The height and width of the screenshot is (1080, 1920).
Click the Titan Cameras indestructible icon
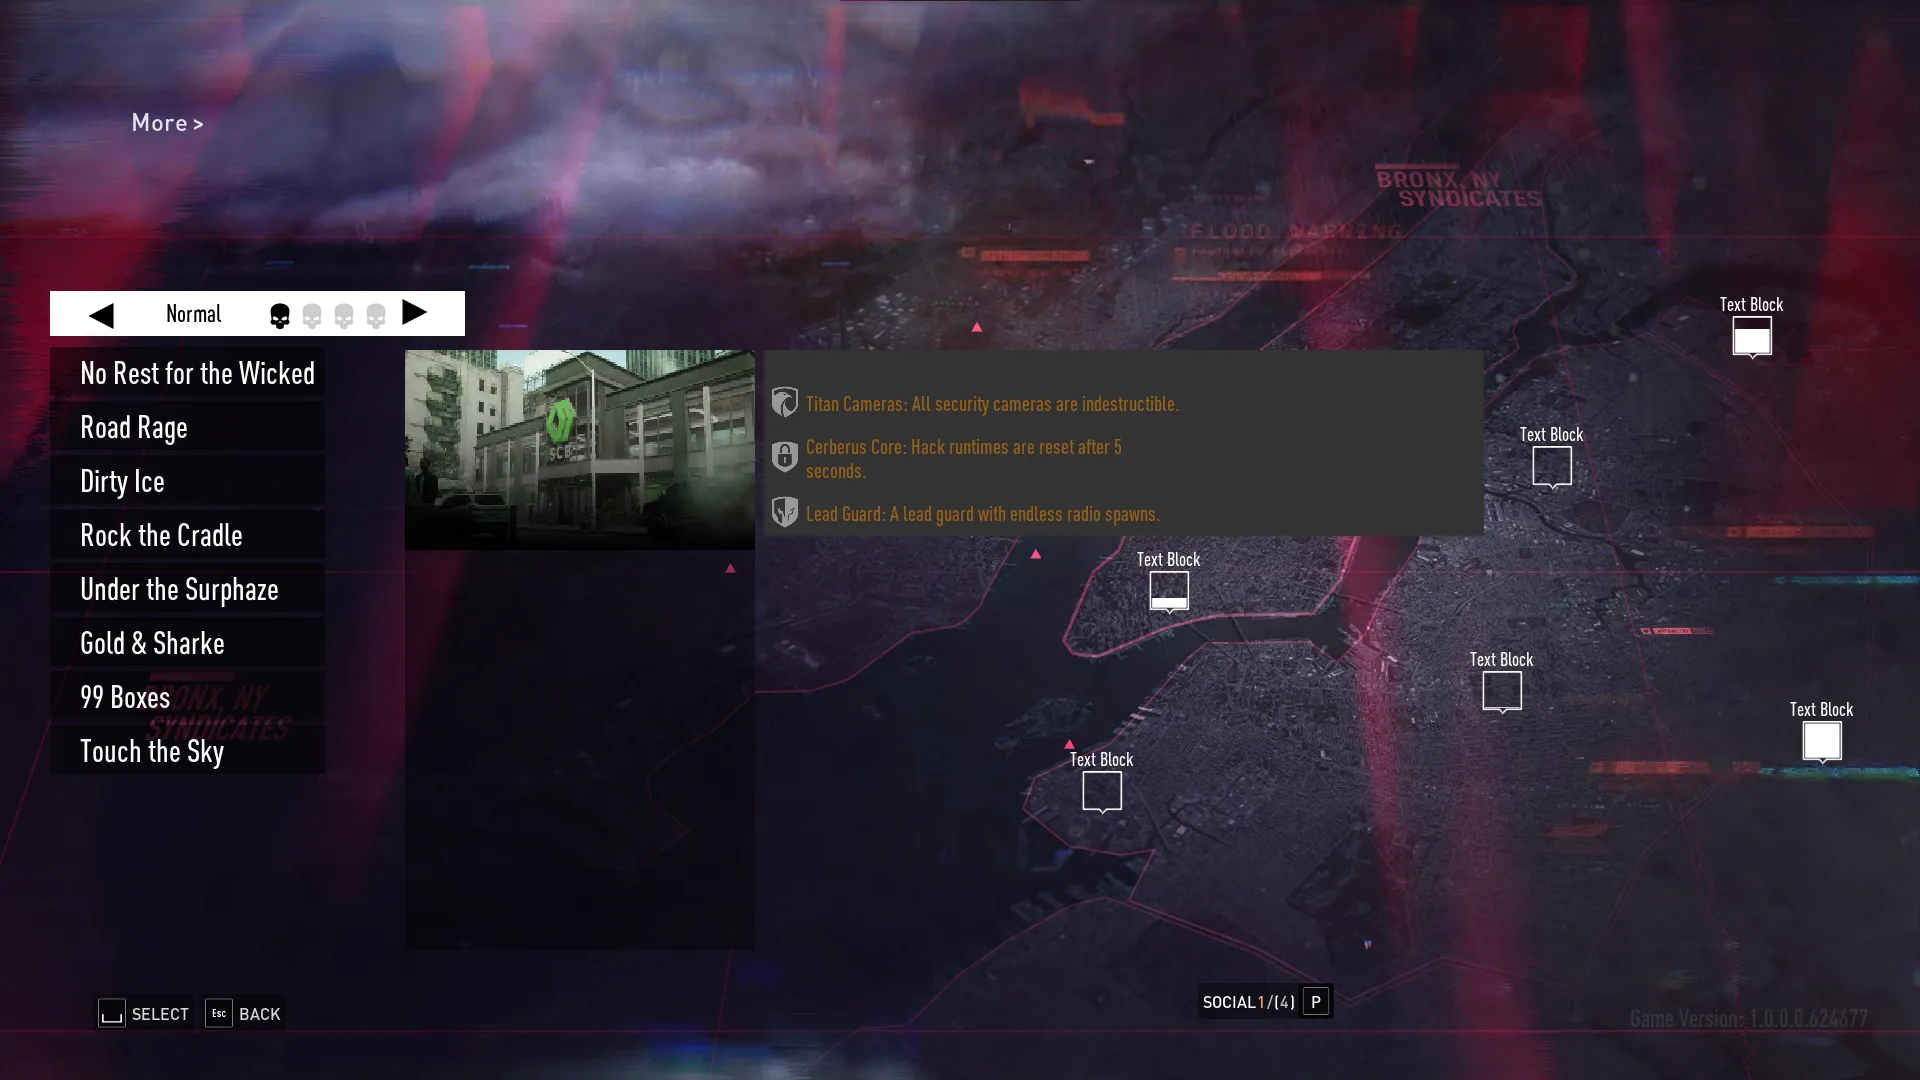coord(783,404)
